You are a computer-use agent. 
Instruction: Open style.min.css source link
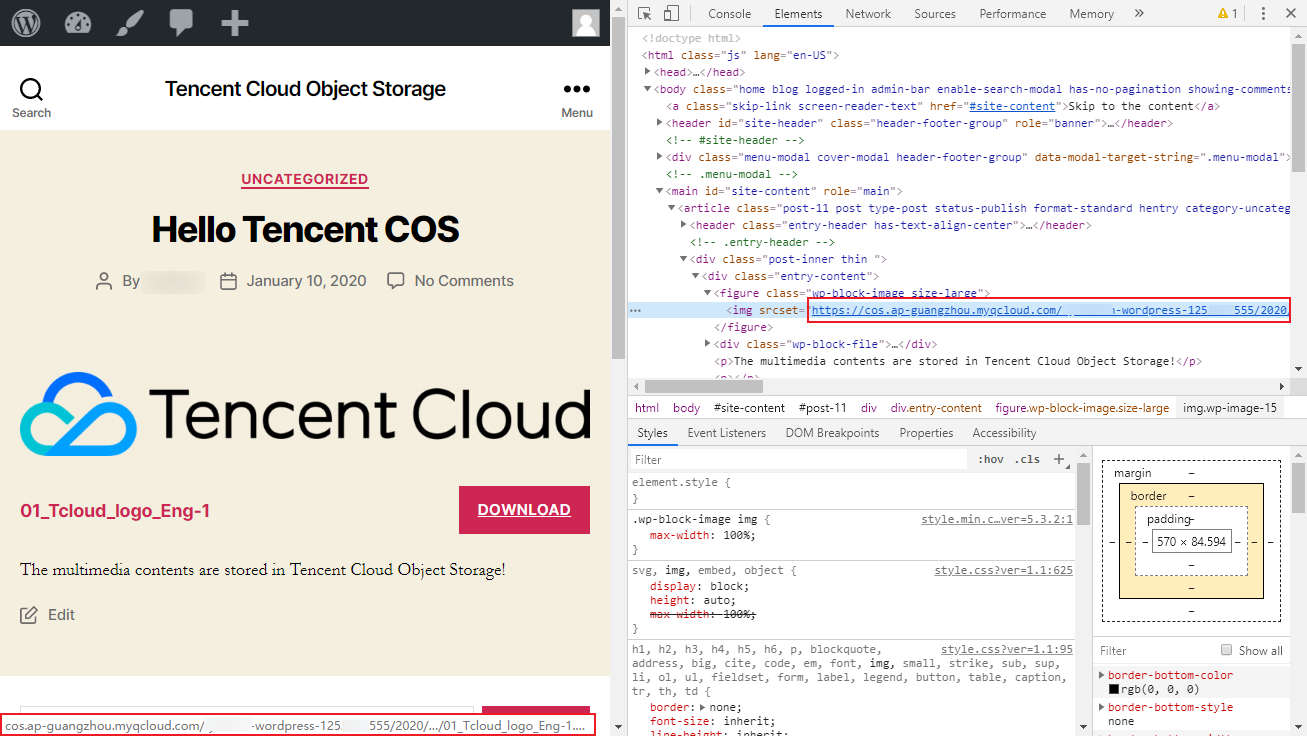click(997, 519)
